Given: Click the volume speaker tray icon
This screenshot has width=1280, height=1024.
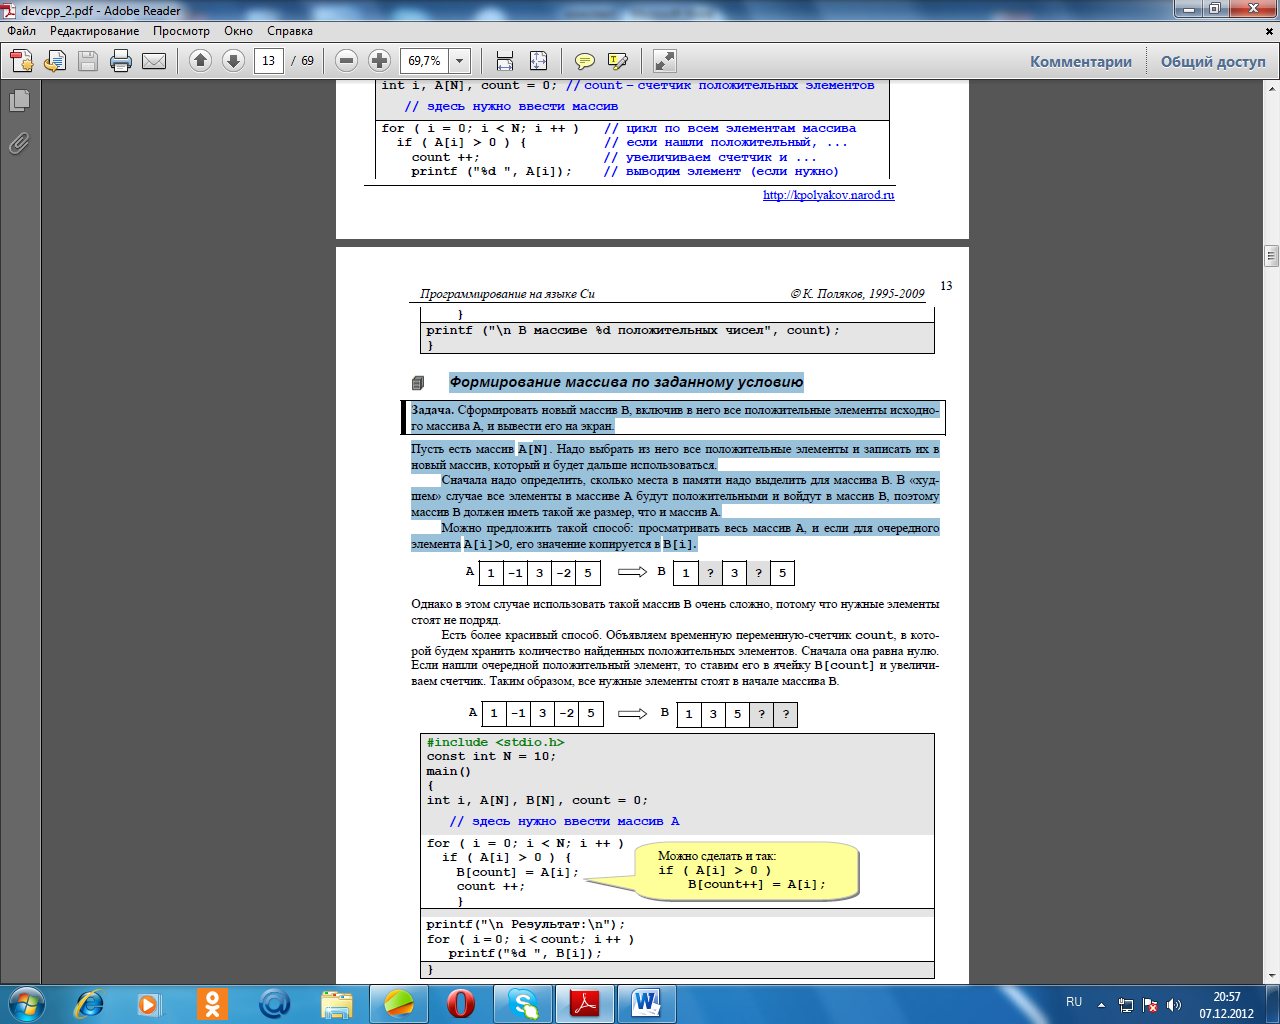Looking at the screenshot, I should (x=1174, y=1005).
